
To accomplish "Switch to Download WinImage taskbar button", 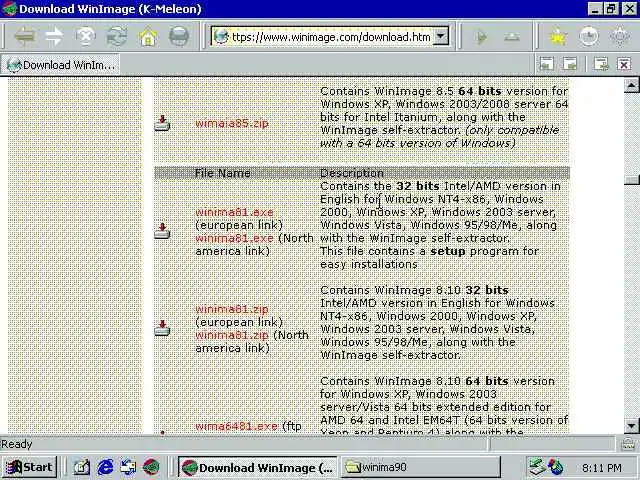I will (x=257, y=467).
